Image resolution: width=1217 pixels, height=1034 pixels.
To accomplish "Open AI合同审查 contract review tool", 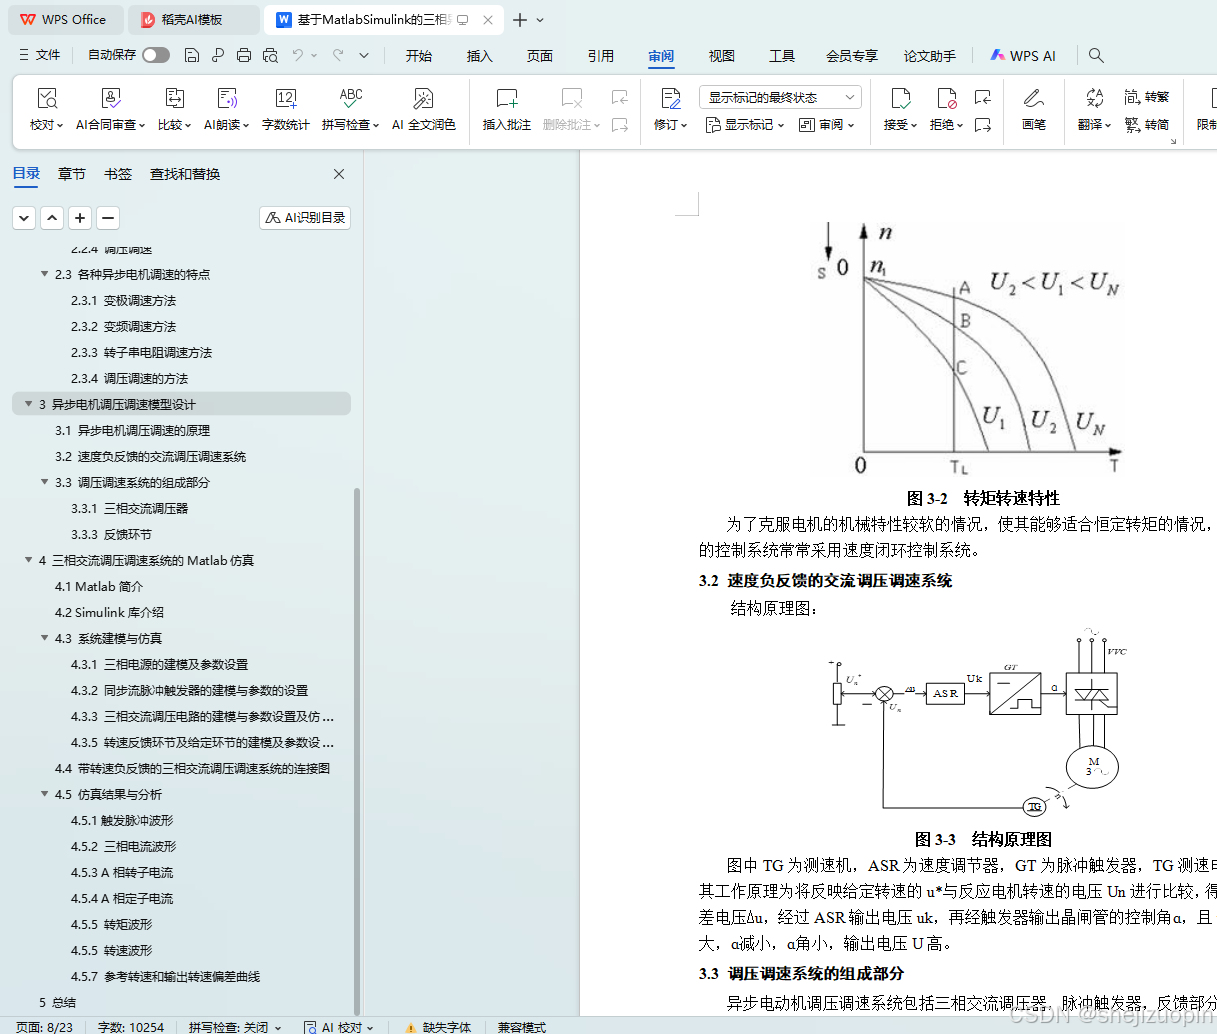I will click(110, 109).
